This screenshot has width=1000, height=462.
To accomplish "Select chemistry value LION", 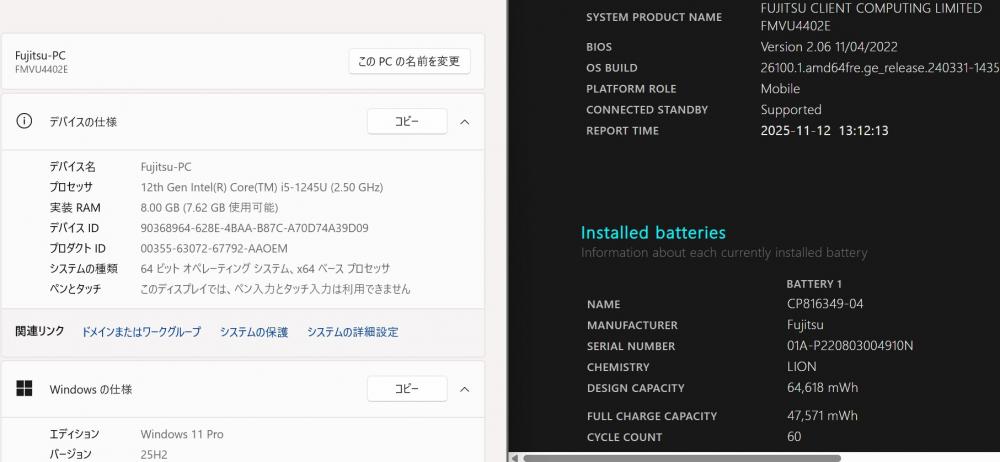I will point(802,367).
